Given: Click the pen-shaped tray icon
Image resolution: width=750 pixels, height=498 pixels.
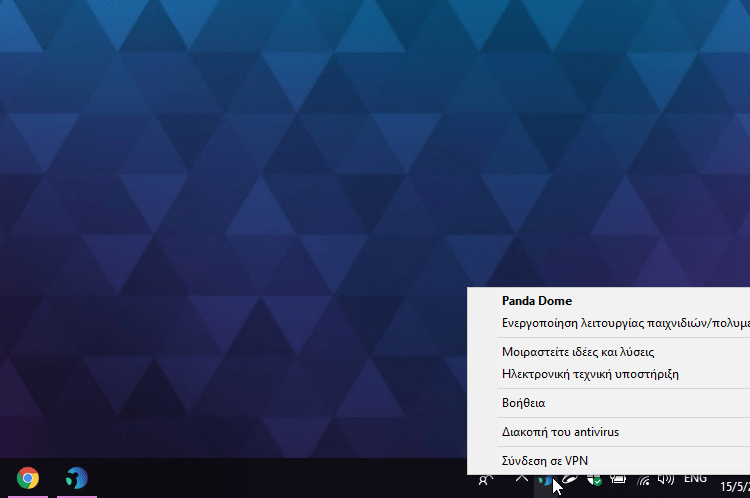Looking at the screenshot, I should point(569,479).
